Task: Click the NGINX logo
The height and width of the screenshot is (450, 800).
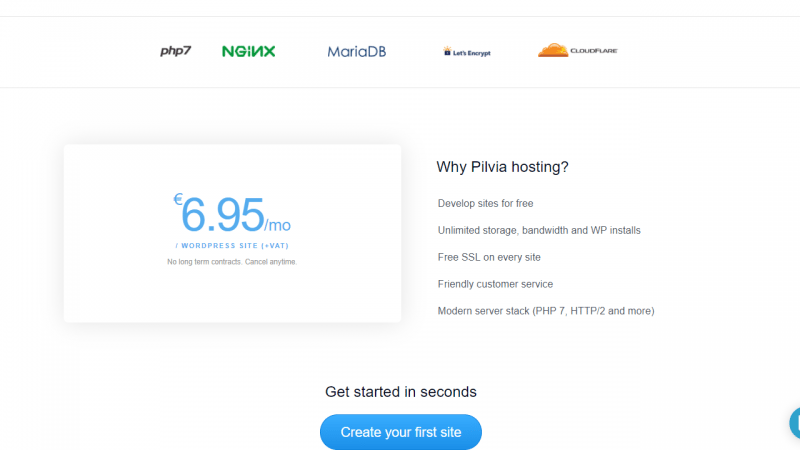Action: (x=248, y=51)
